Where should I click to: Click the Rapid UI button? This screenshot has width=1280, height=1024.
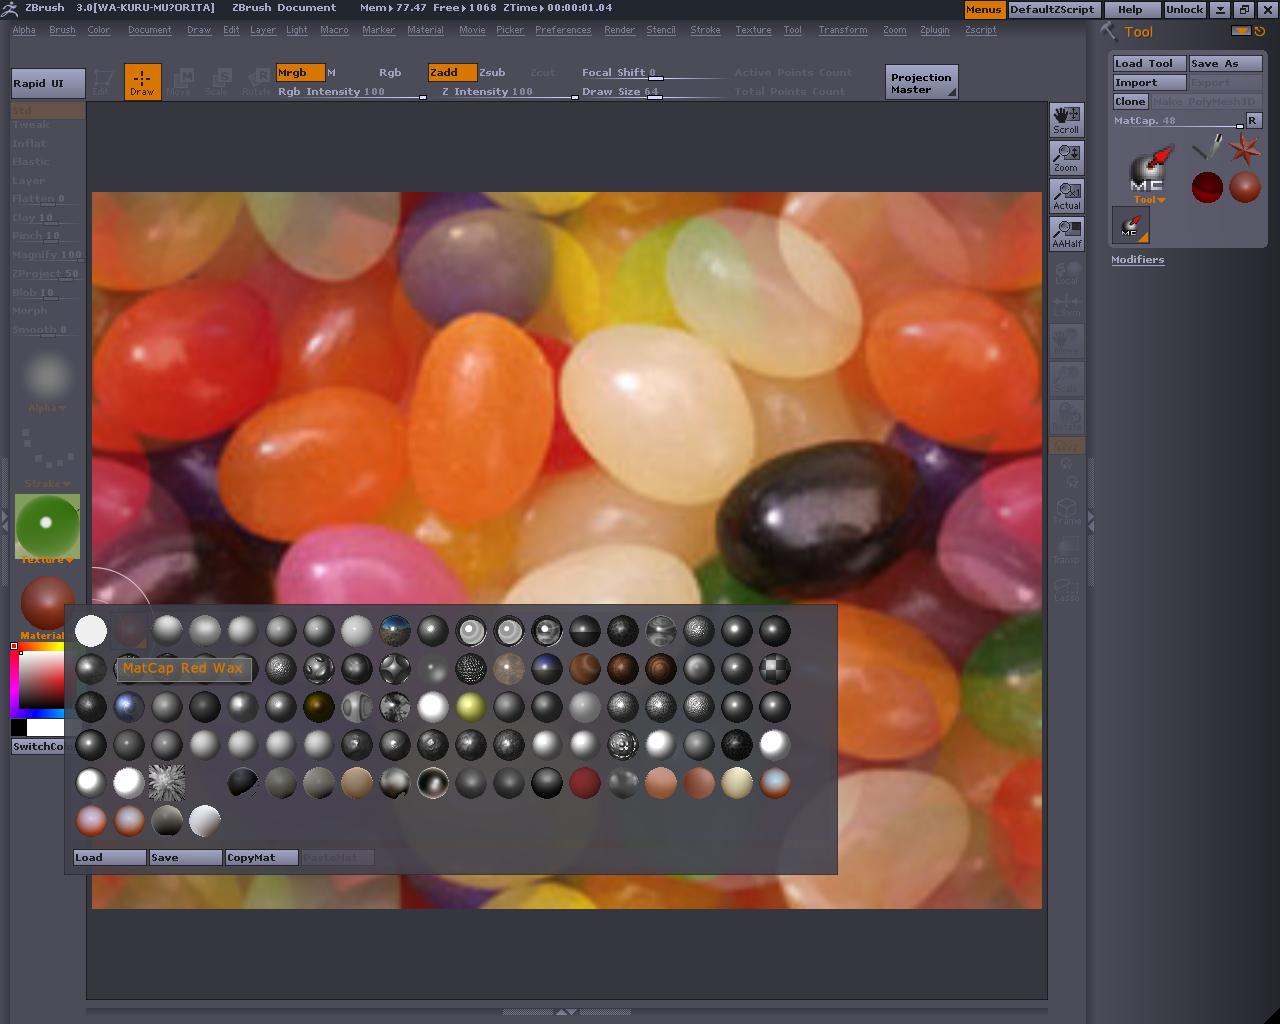(48, 83)
